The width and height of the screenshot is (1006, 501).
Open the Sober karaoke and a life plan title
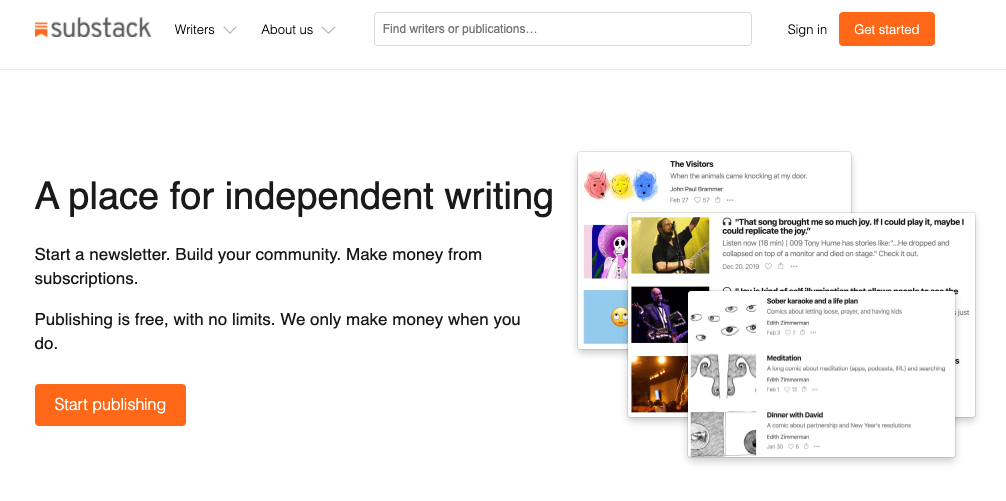pyautogui.click(x=812, y=301)
